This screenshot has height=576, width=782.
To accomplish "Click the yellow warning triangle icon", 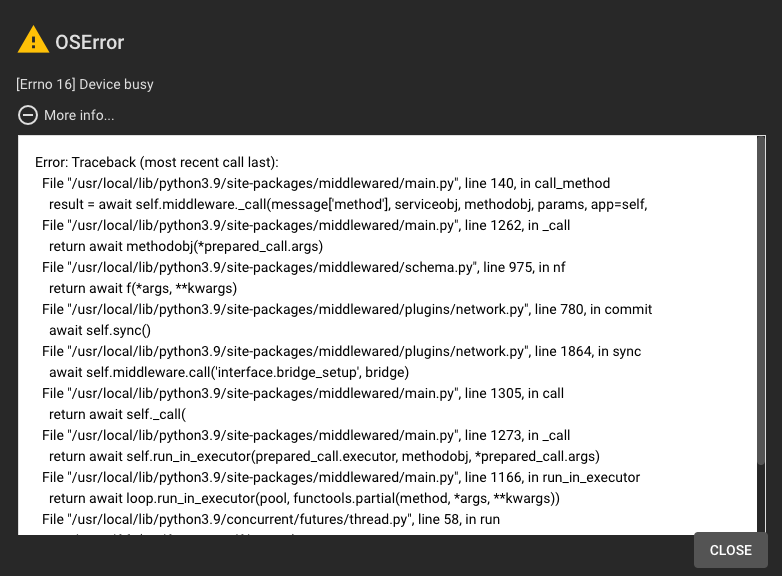I will pos(33,40).
